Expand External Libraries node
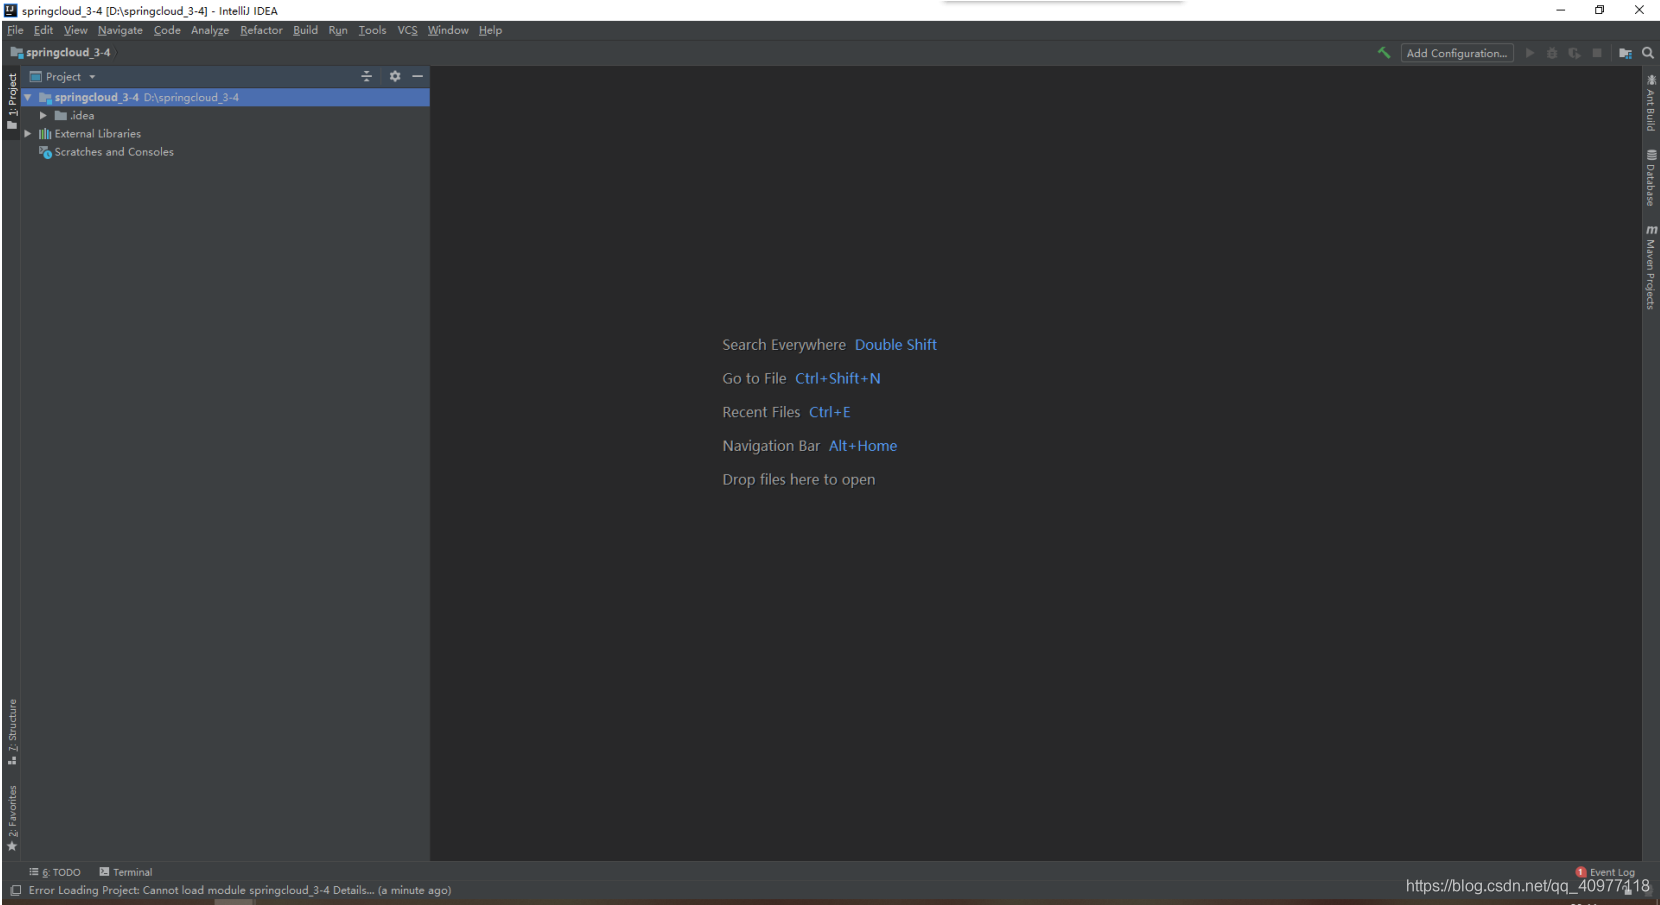Screen dimensions: 1660x905 28,133
